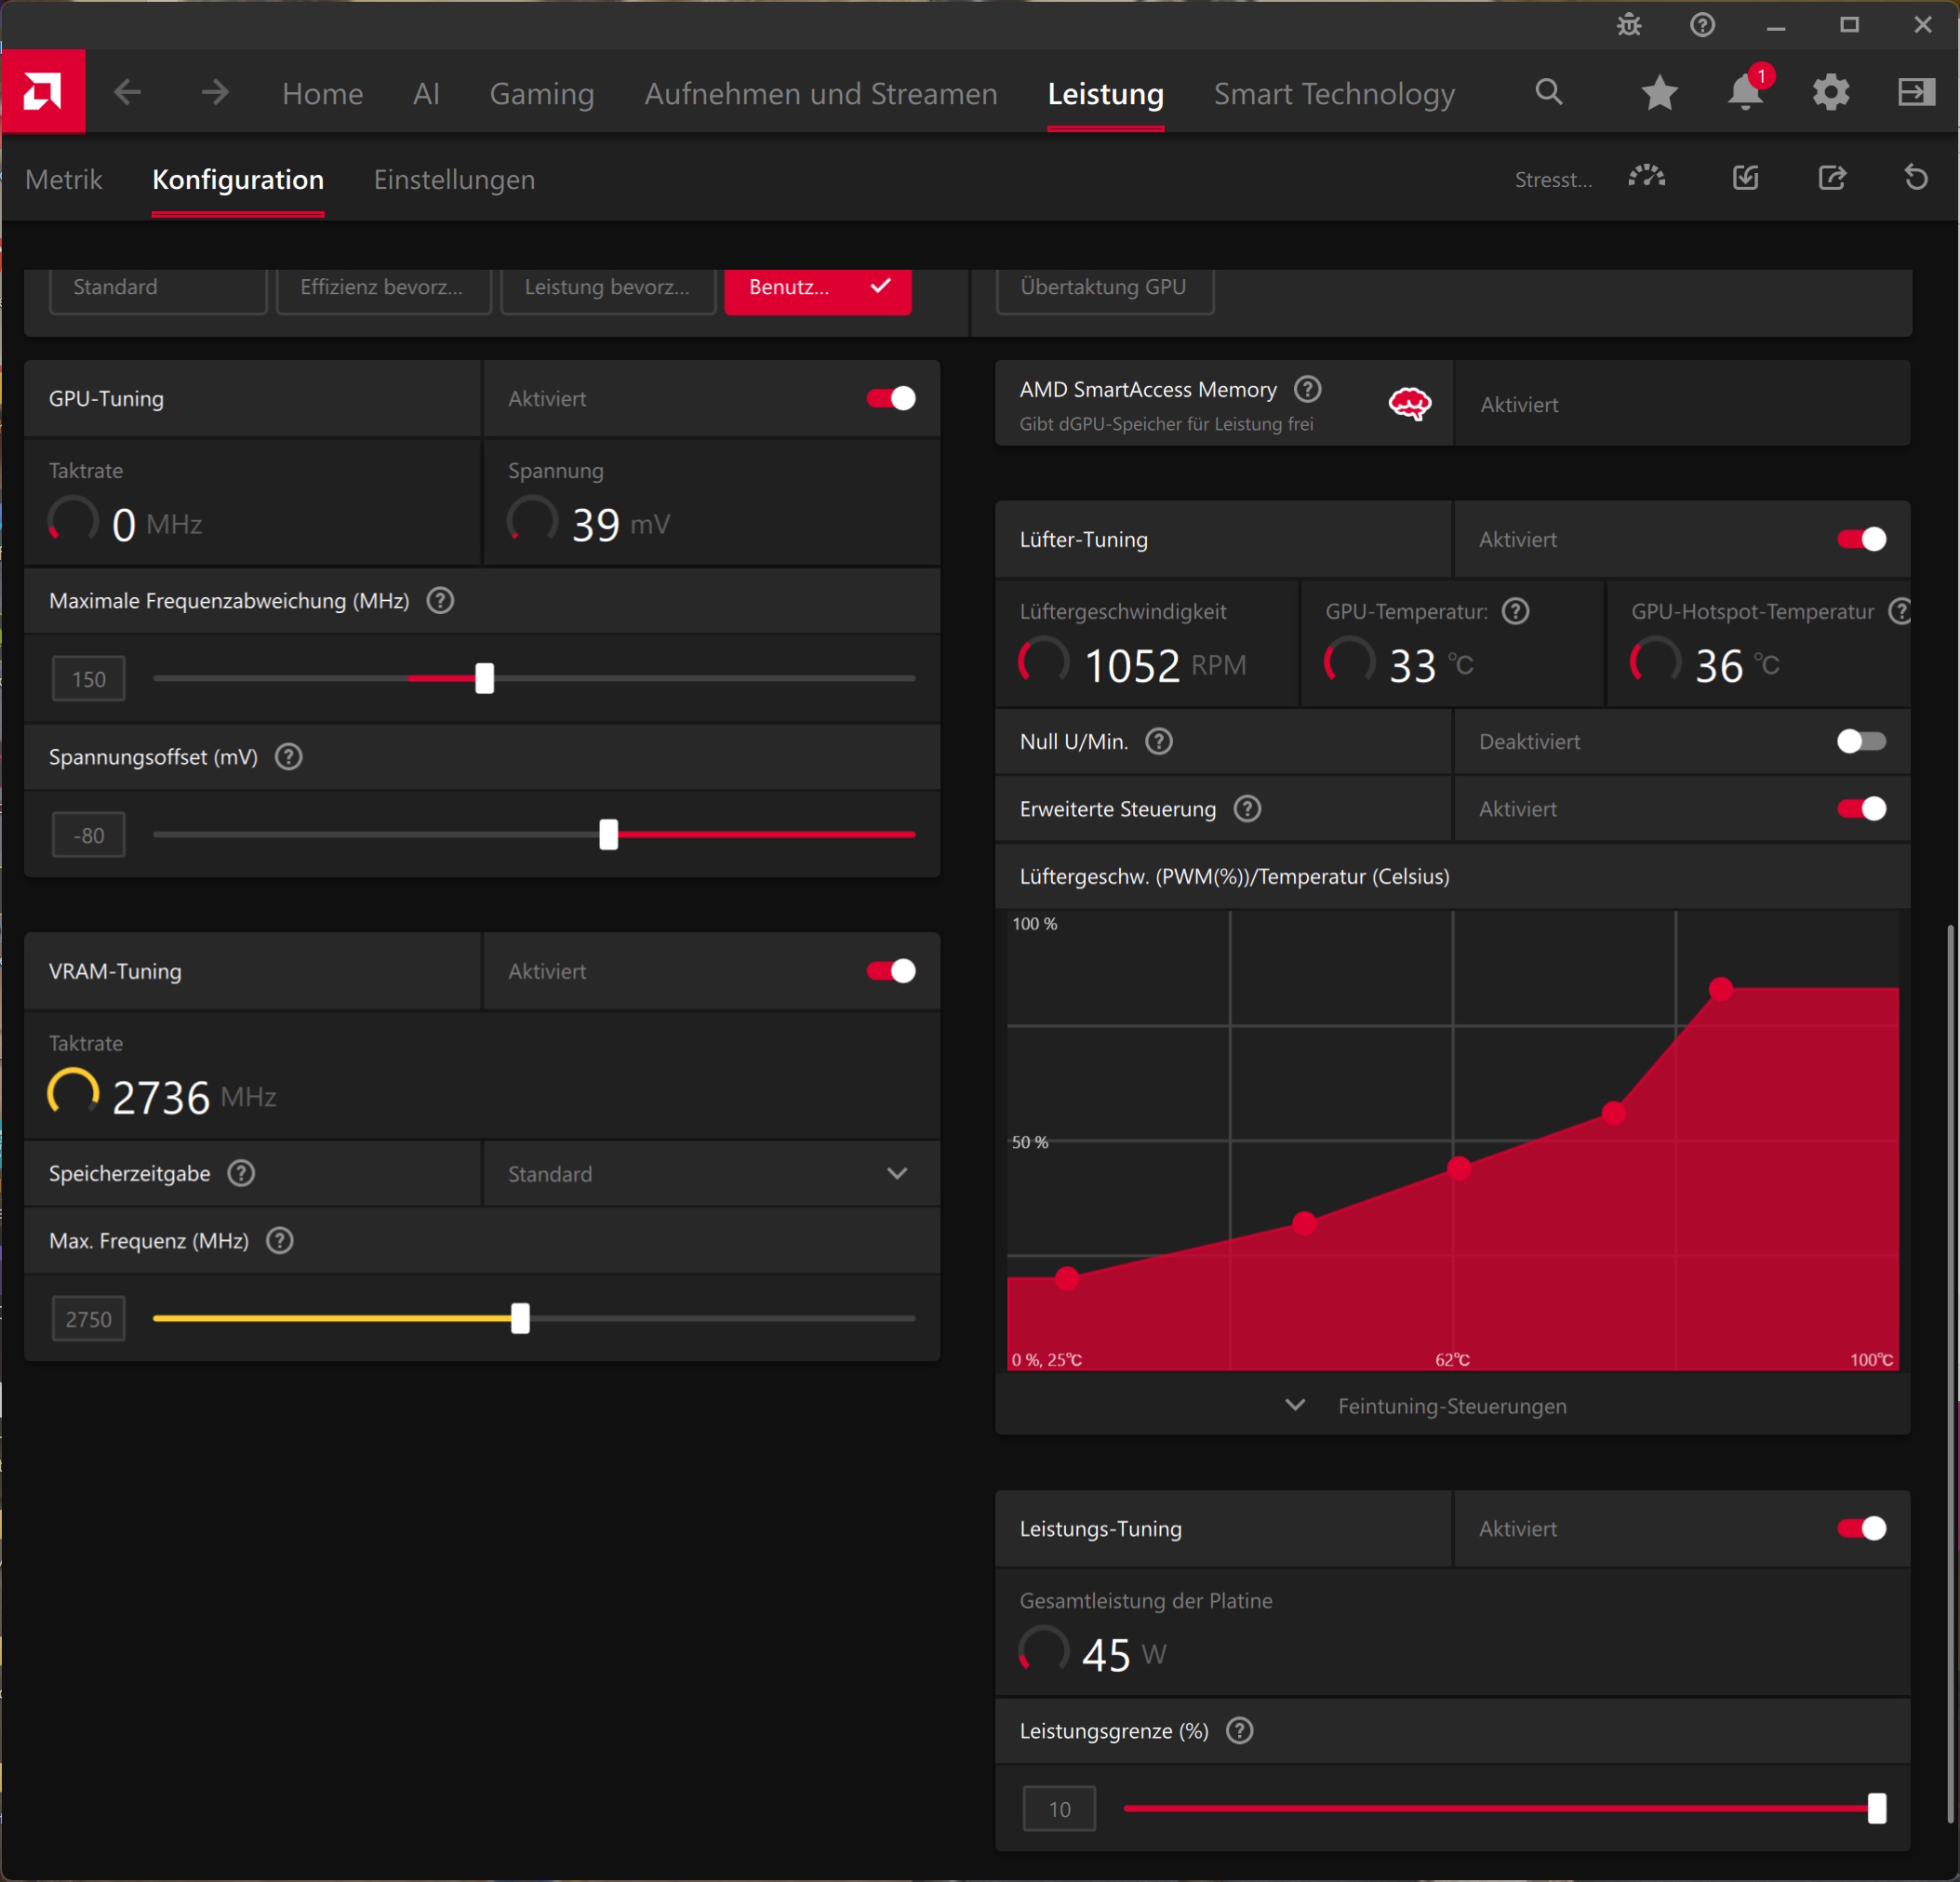1960x1882 pixels.
Task: Open Speicherzeitgabe Standard dropdown
Action: pos(711,1173)
